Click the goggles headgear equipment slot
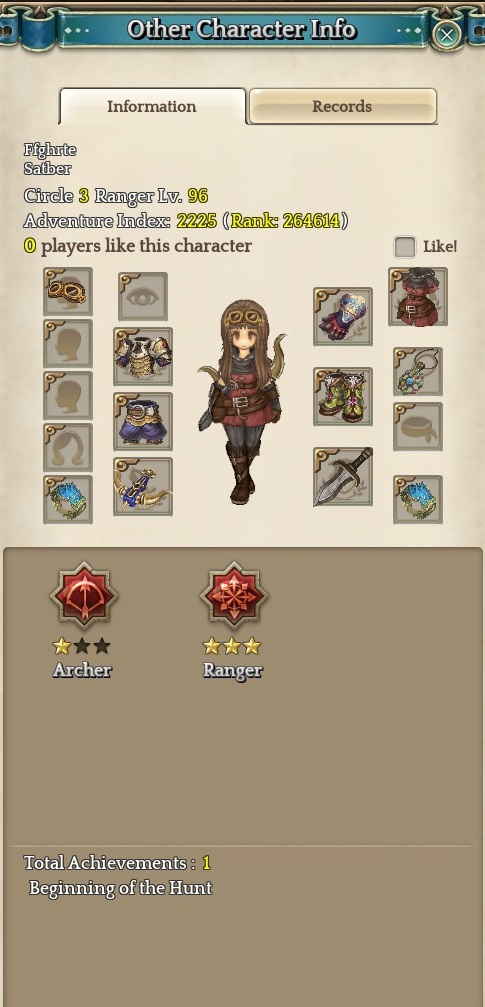Screen dimensions: 485x1007 pos(67,292)
